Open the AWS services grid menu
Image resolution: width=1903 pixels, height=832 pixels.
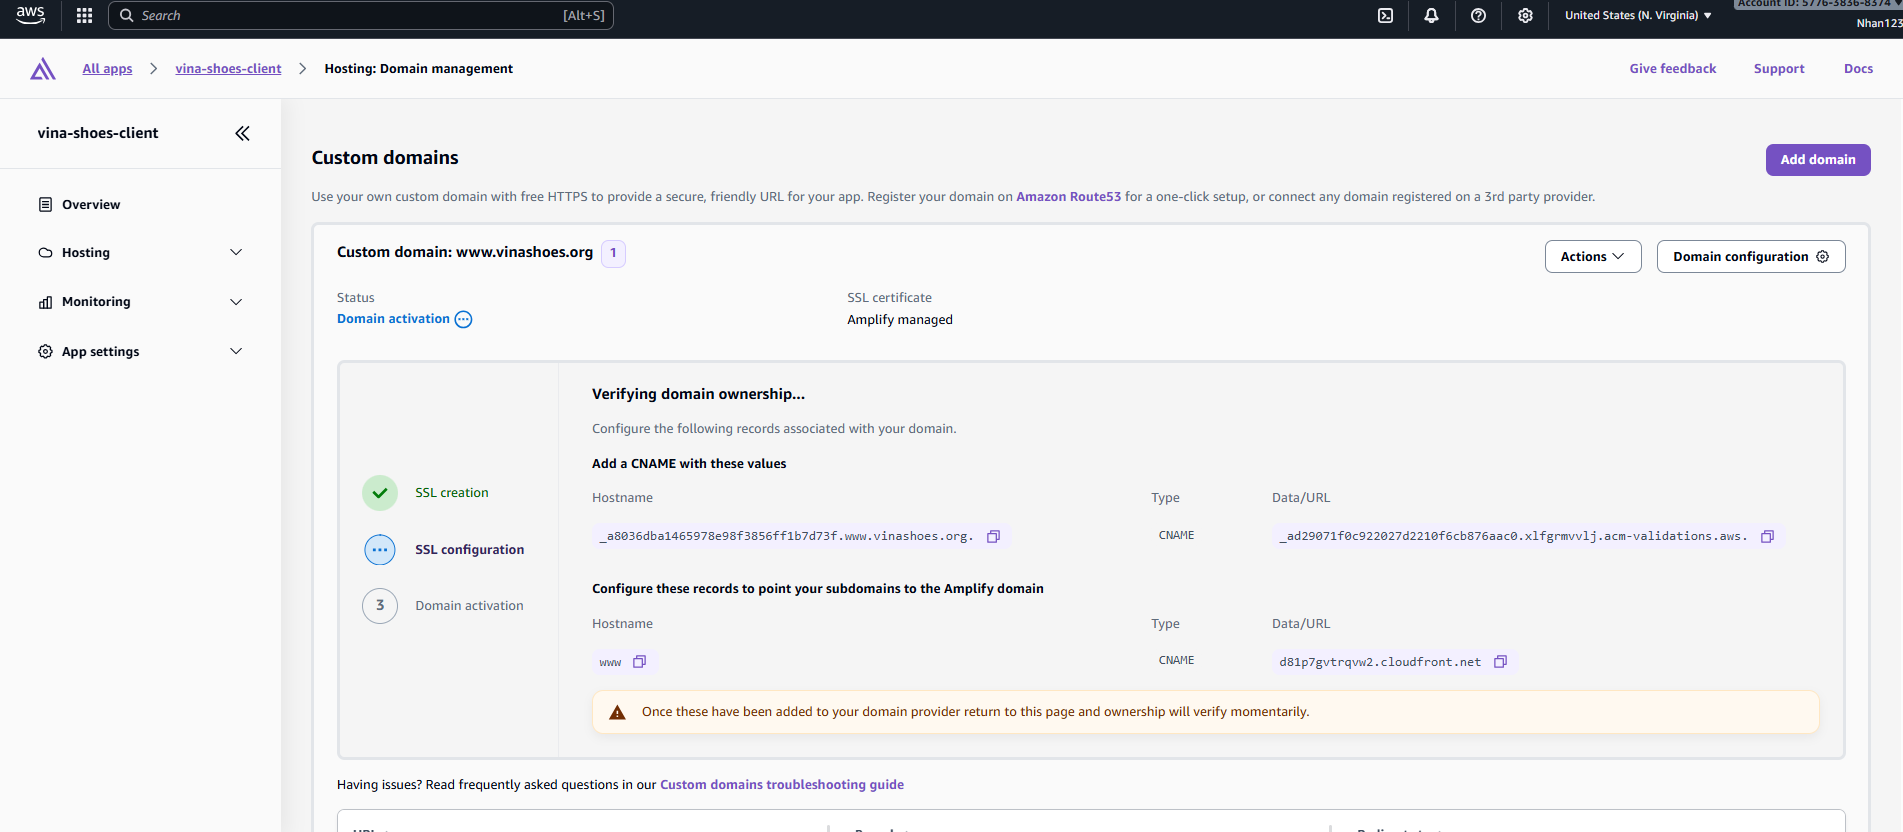(84, 15)
